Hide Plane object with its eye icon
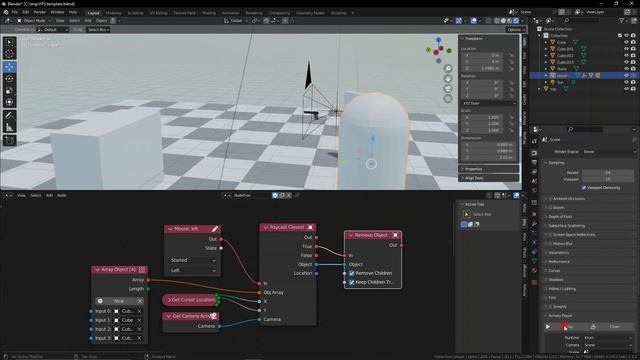Viewport: 640px width, 360px height. (626, 69)
